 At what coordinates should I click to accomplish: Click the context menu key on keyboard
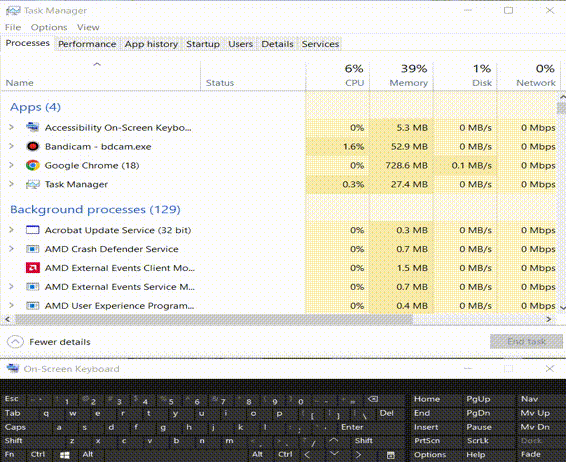pos(390,455)
